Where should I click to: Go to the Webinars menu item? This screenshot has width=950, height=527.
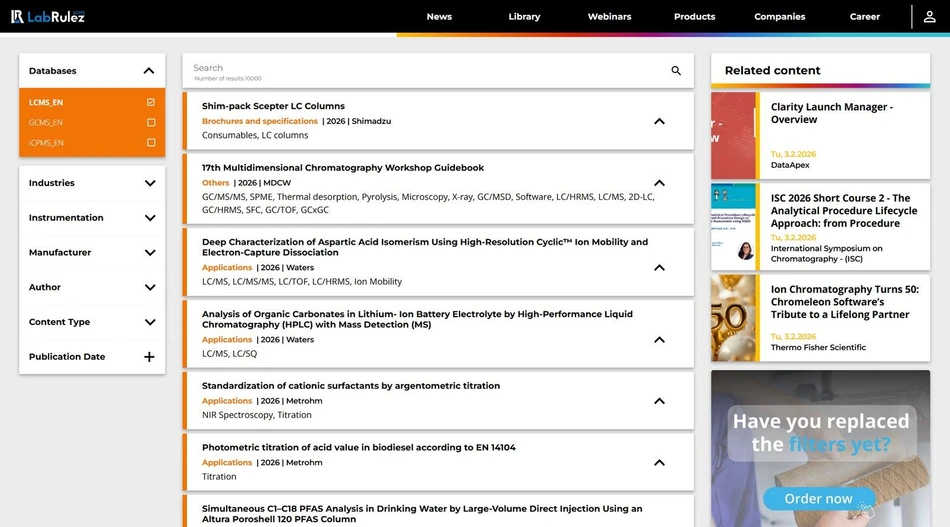tap(609, 17)
